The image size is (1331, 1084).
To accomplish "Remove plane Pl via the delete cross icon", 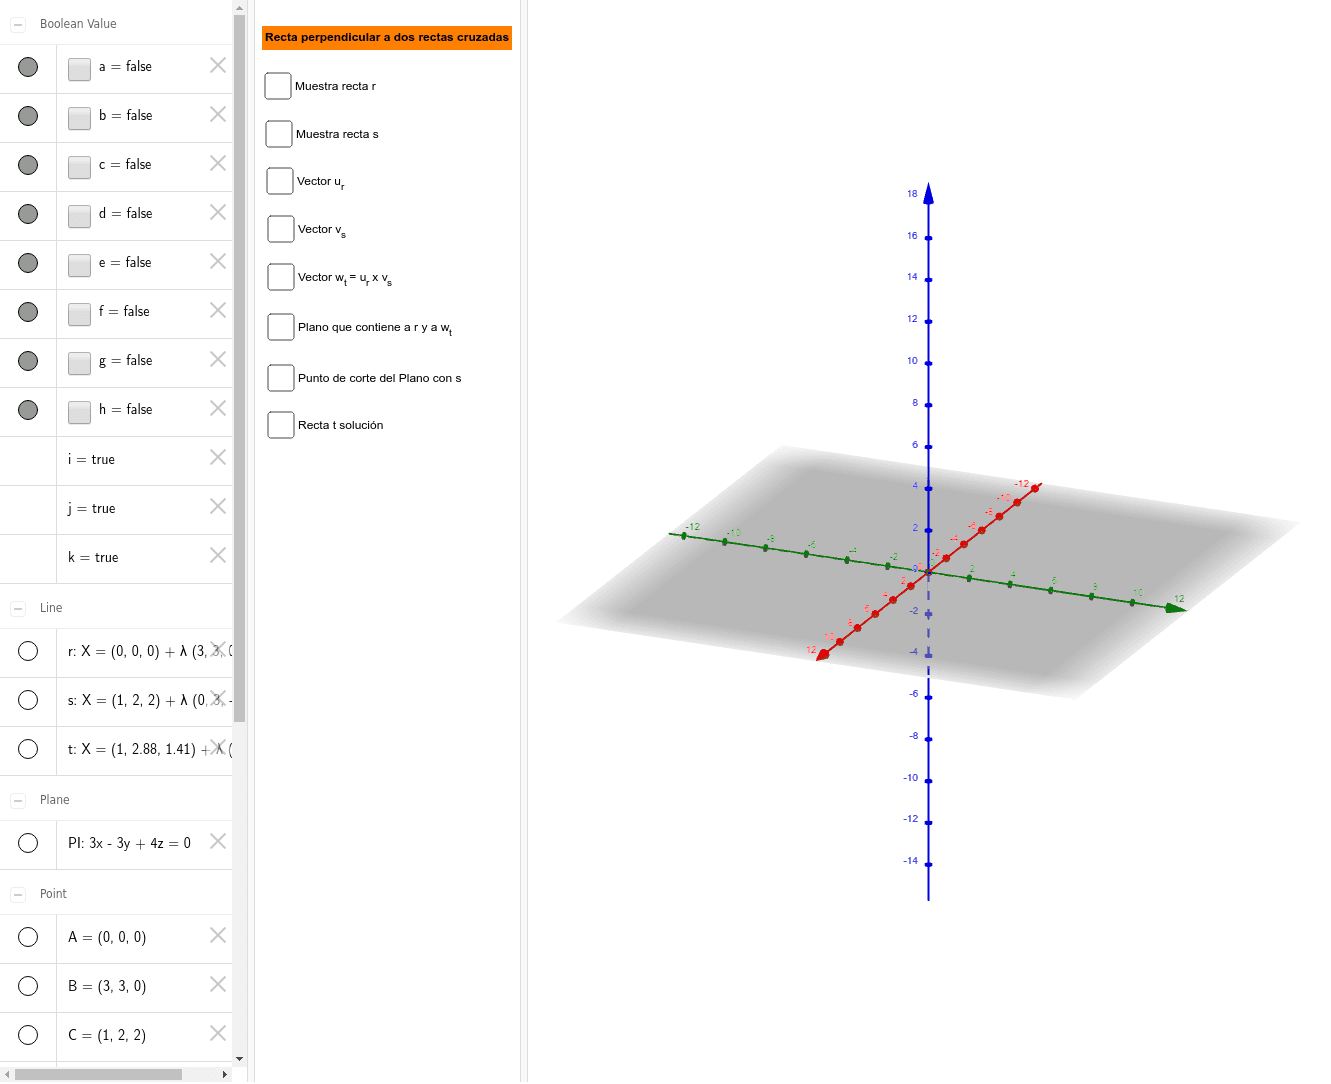I will [x=217, y=841].
